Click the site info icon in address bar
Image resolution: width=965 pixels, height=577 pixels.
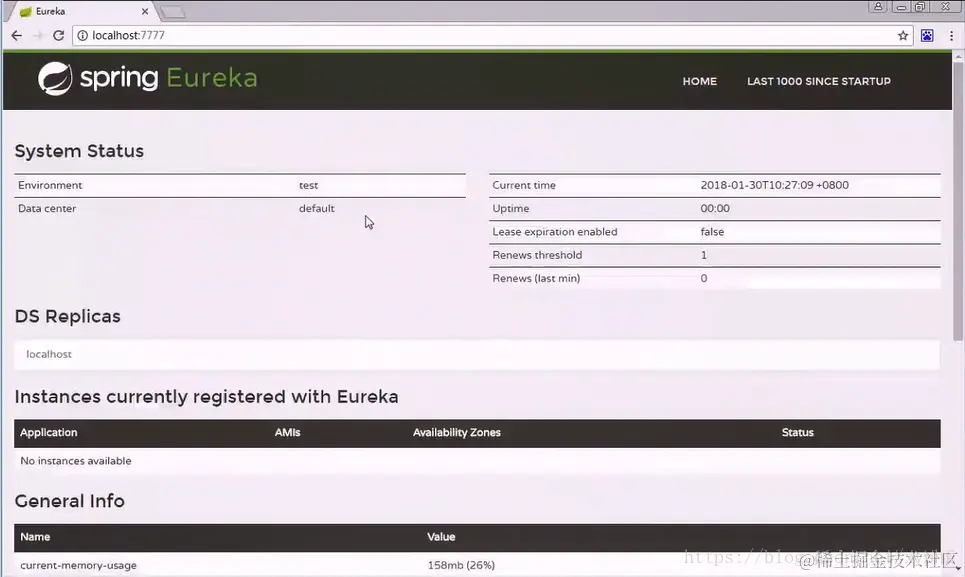(x=82, y=36)
